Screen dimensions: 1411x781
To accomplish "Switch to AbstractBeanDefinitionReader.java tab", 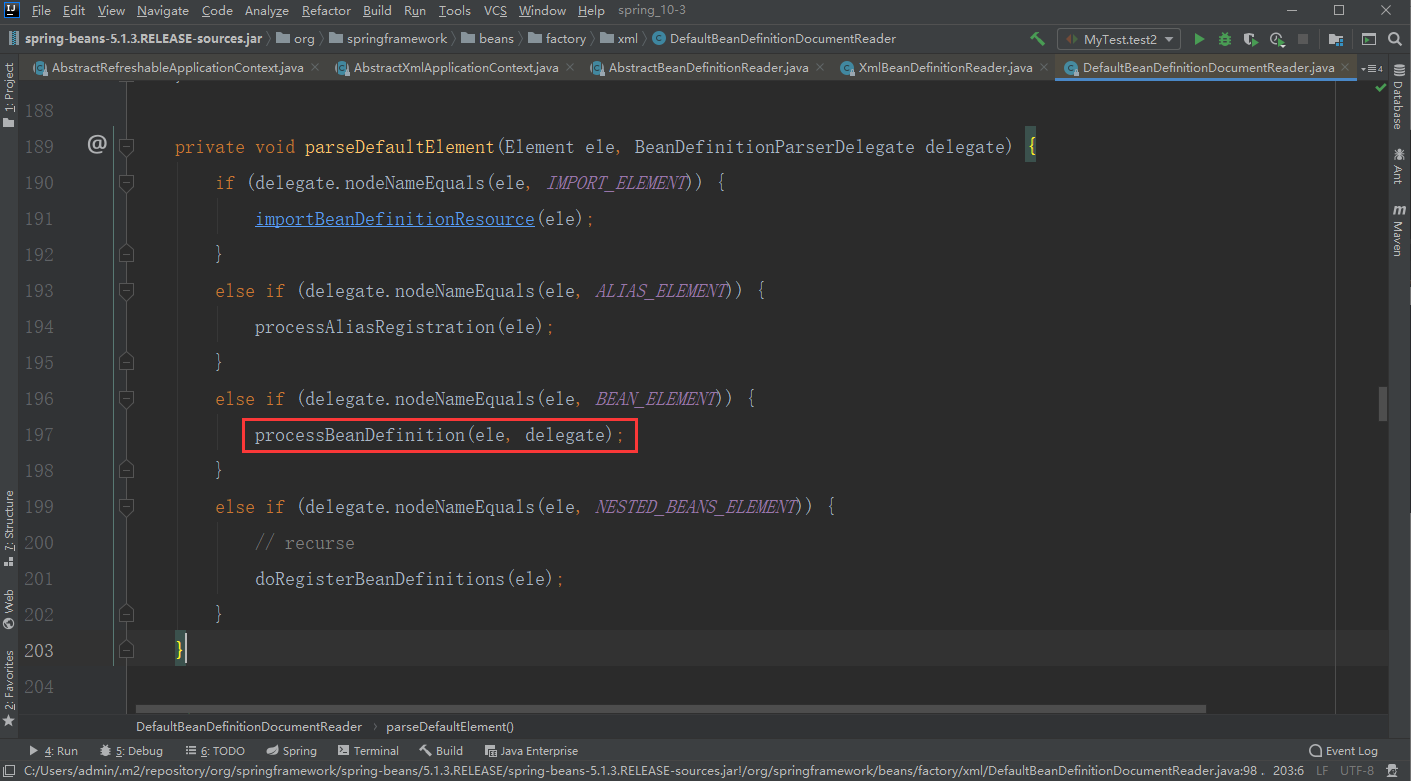I will click(707, 68).
